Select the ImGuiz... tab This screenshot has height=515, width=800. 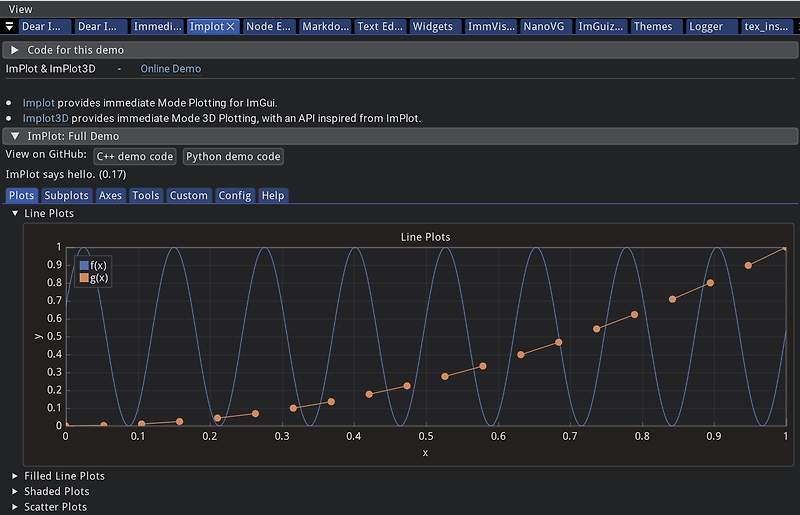point(601,27)
